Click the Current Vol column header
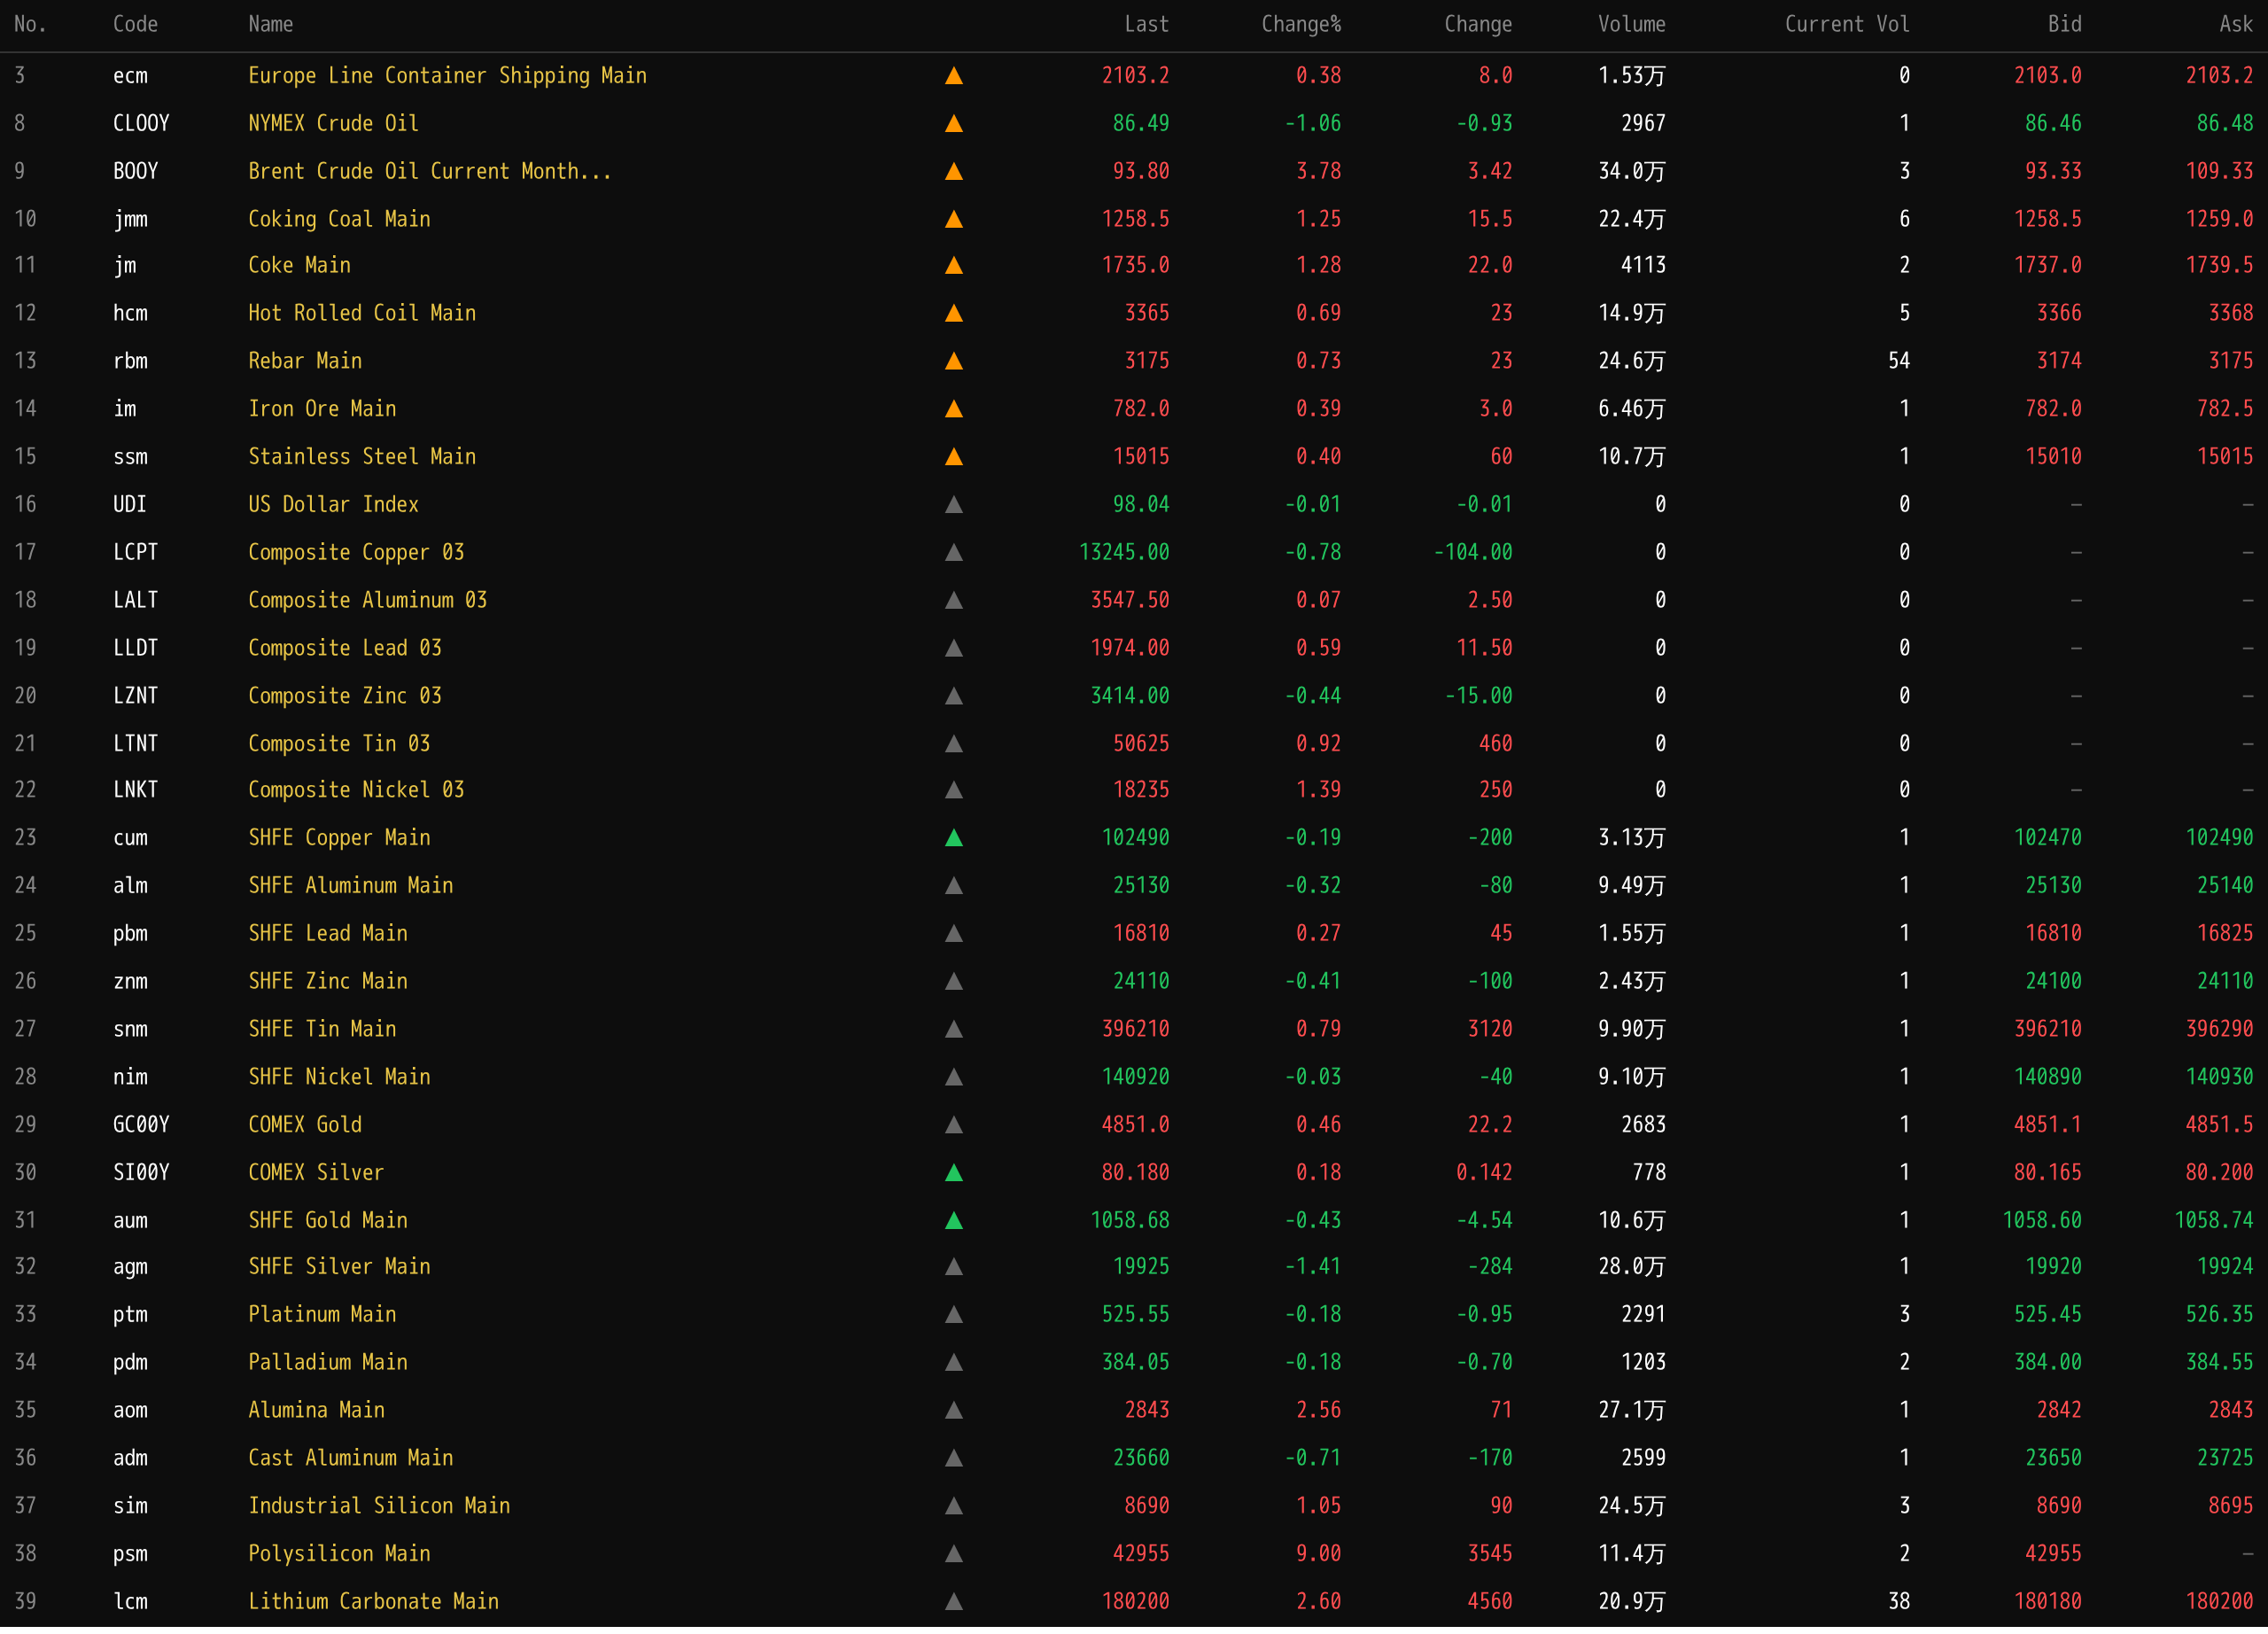 [x=1846, y=24]
